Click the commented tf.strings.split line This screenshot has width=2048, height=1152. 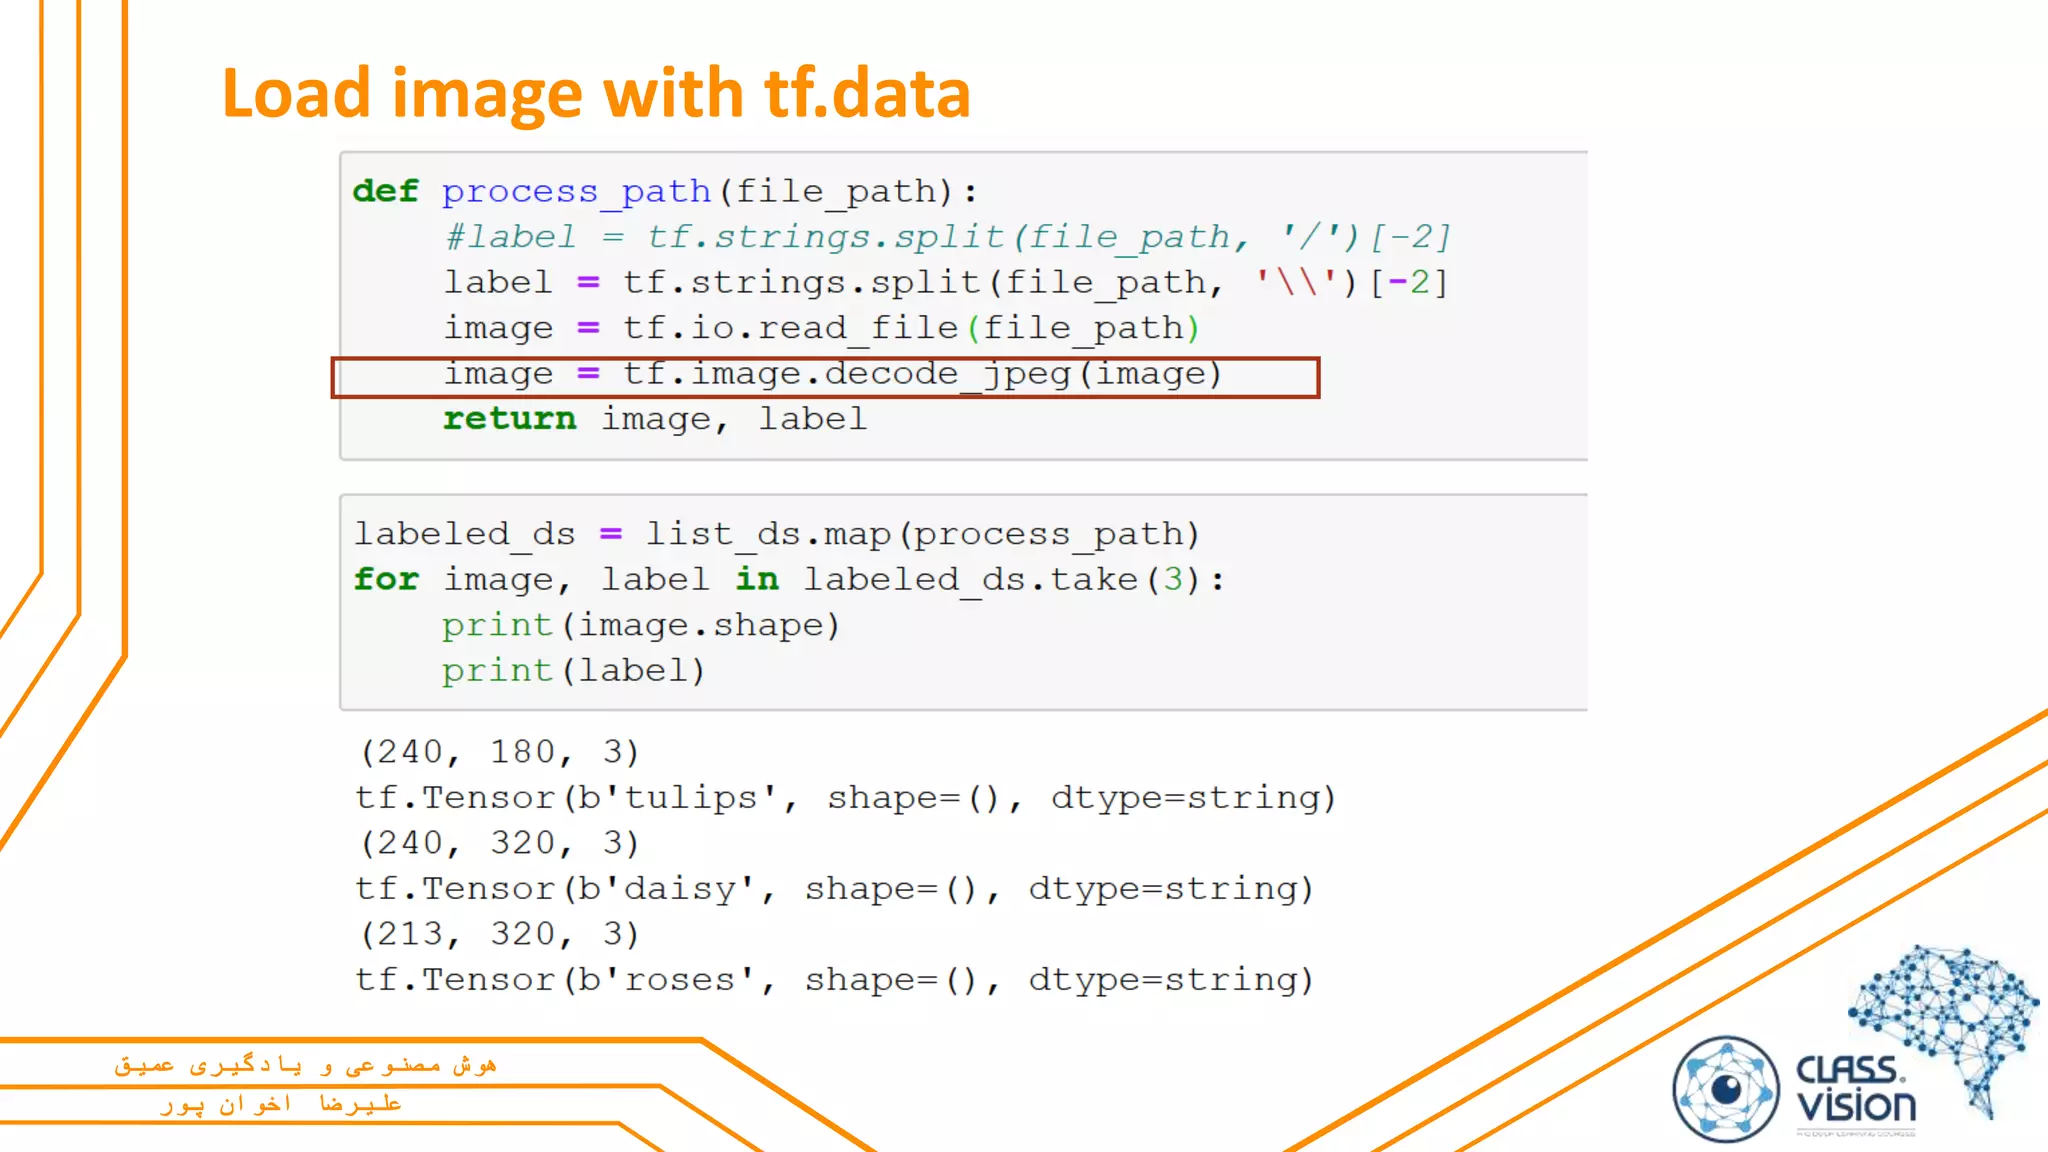tap(946, 237)
